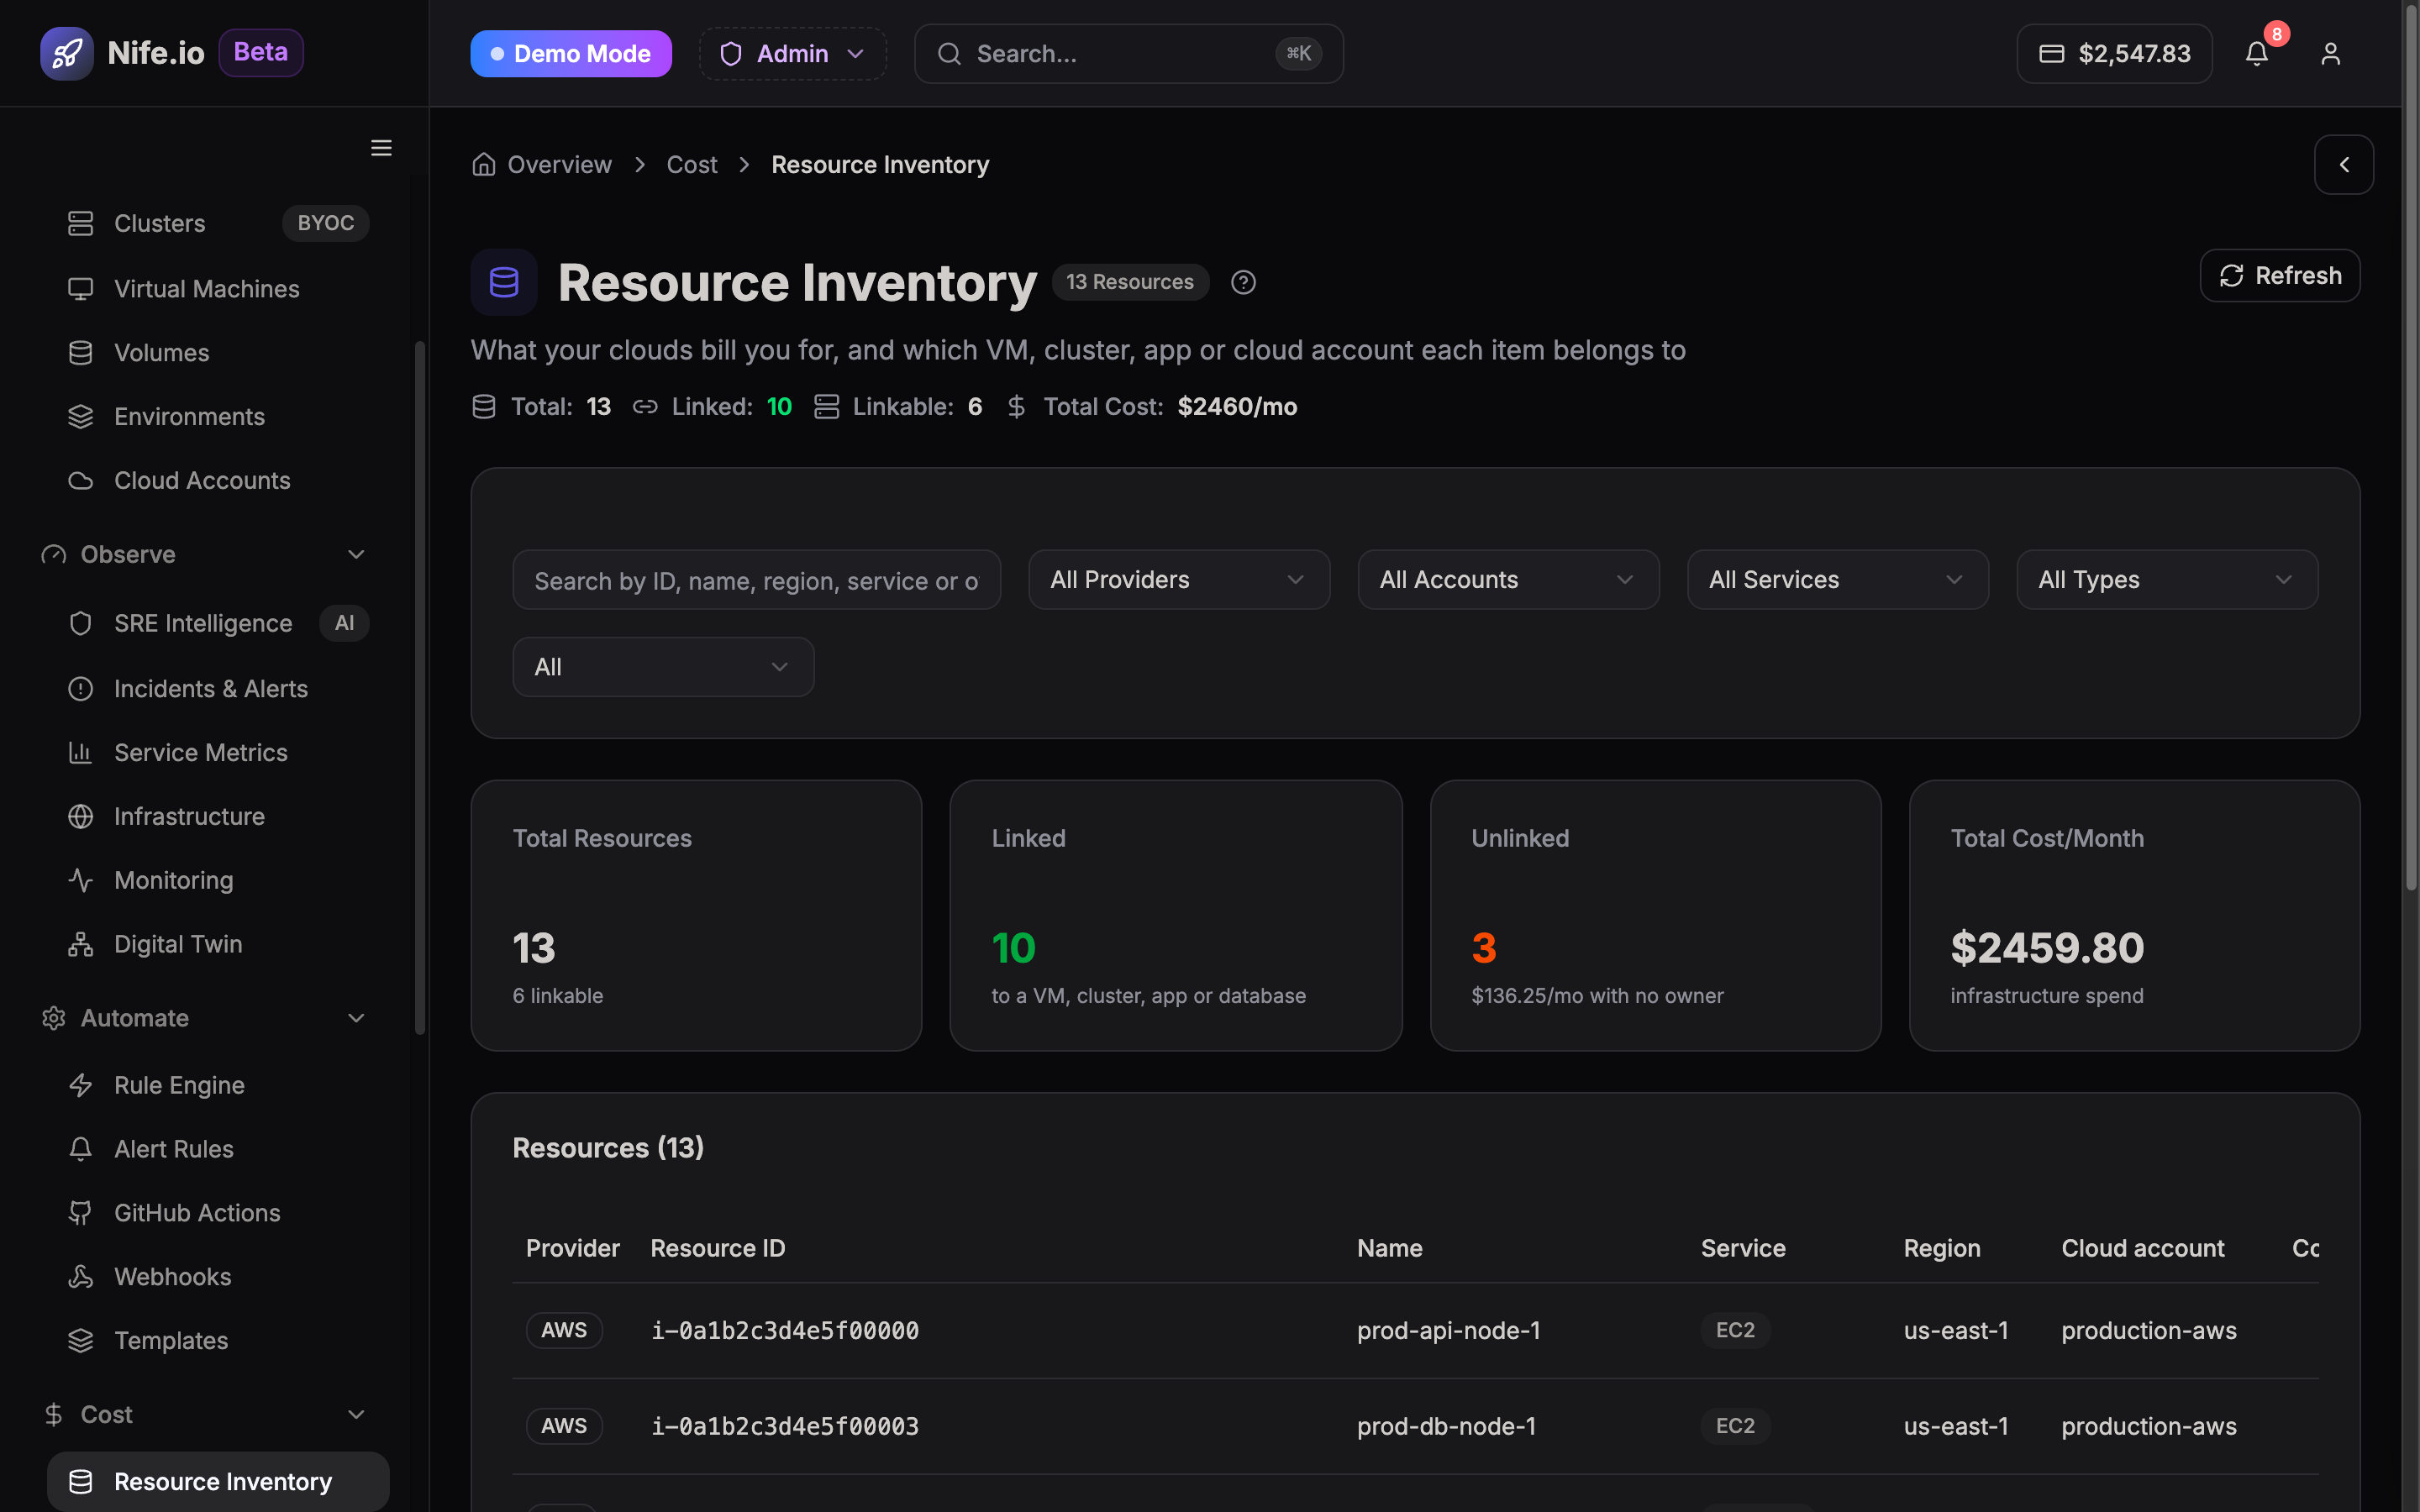Screen dimensions: 2420x1512
Task: Open Templates in the sidebar
Action: [x=218, y=1341]
